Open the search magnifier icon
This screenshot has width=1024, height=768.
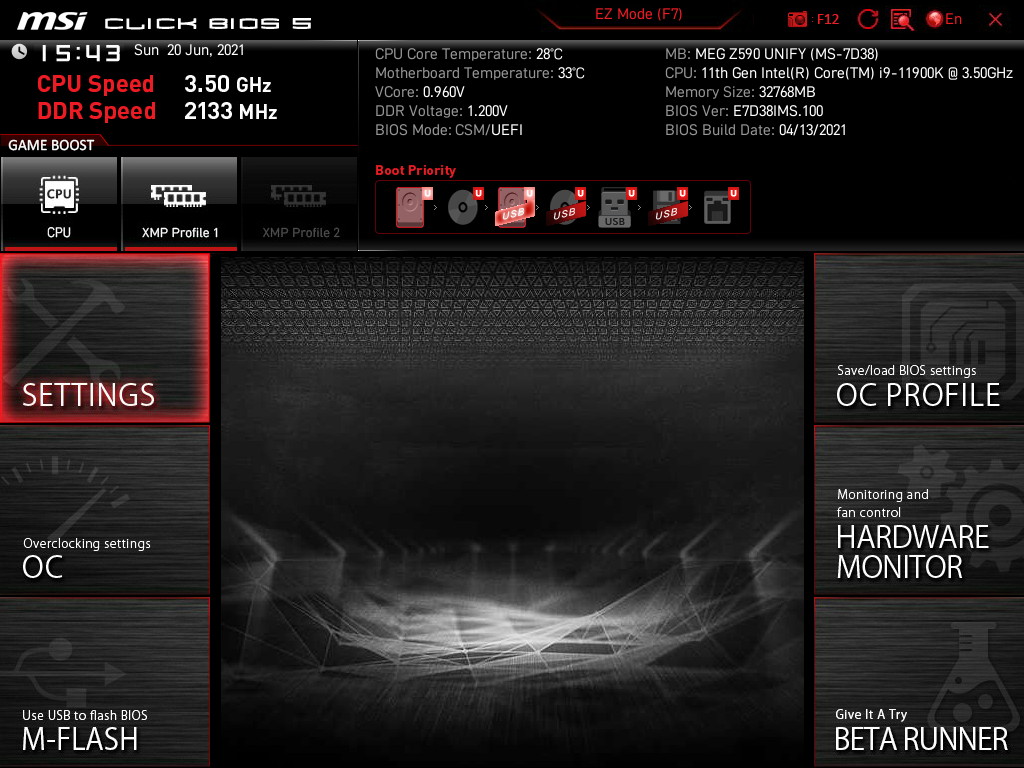click(x=902, y=19)
